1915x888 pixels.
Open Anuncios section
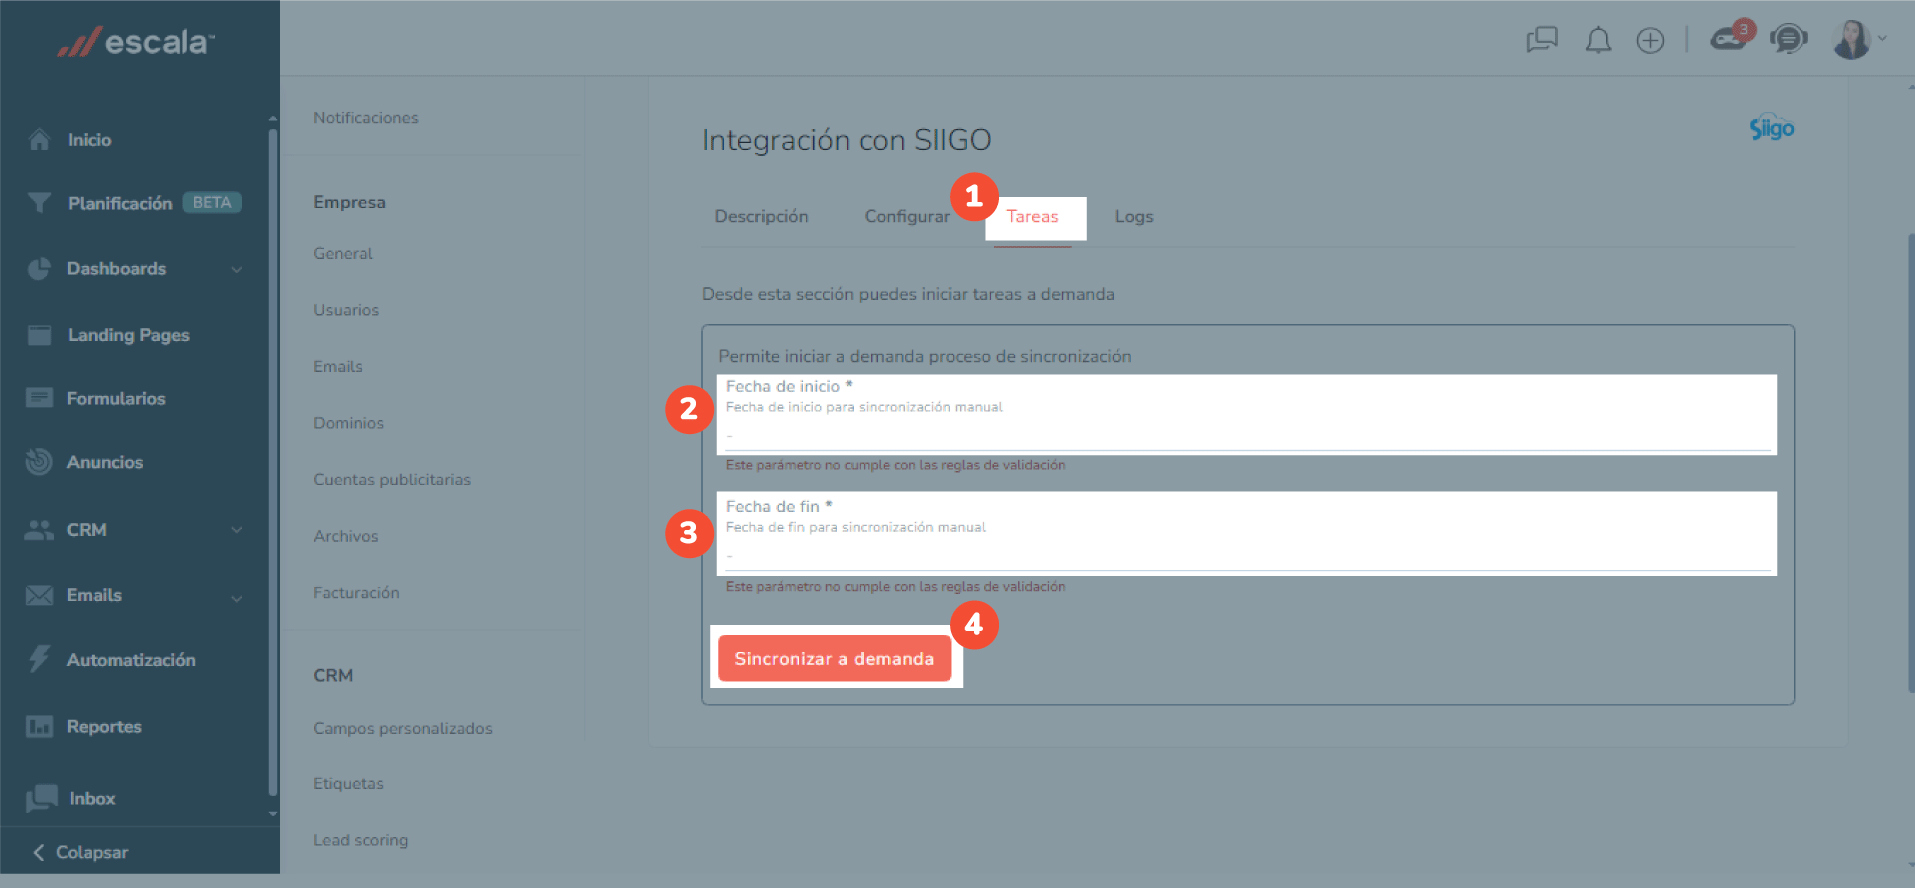(x=105, y=462)
